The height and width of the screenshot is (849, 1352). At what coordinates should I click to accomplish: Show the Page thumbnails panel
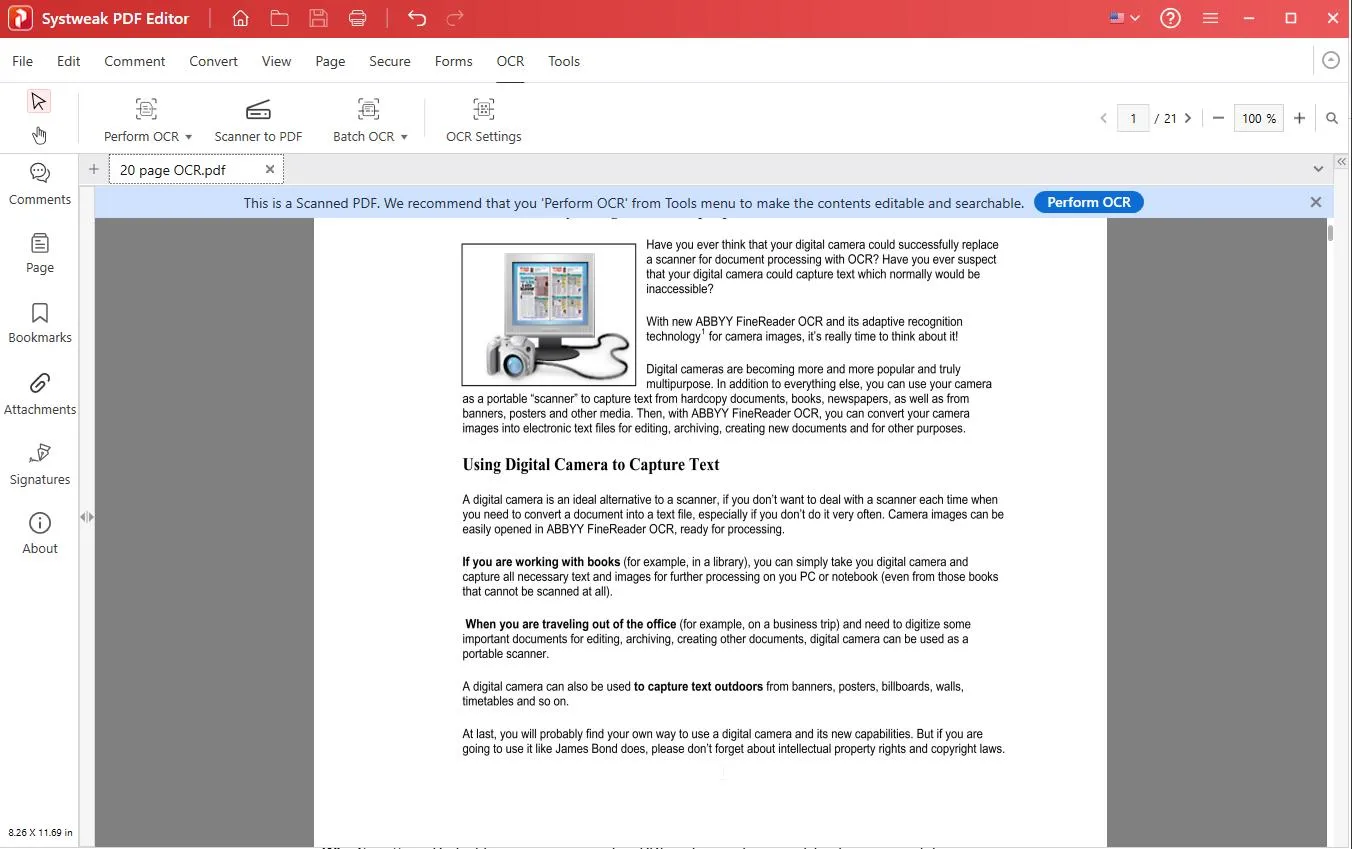pyautogui.click(x=40, y=253)
